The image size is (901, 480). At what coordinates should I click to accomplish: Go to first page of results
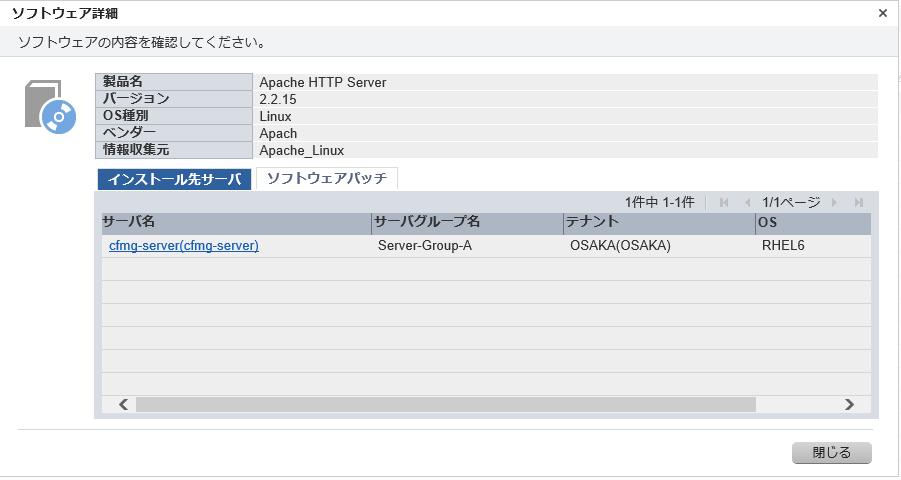(x=724, y=202)
